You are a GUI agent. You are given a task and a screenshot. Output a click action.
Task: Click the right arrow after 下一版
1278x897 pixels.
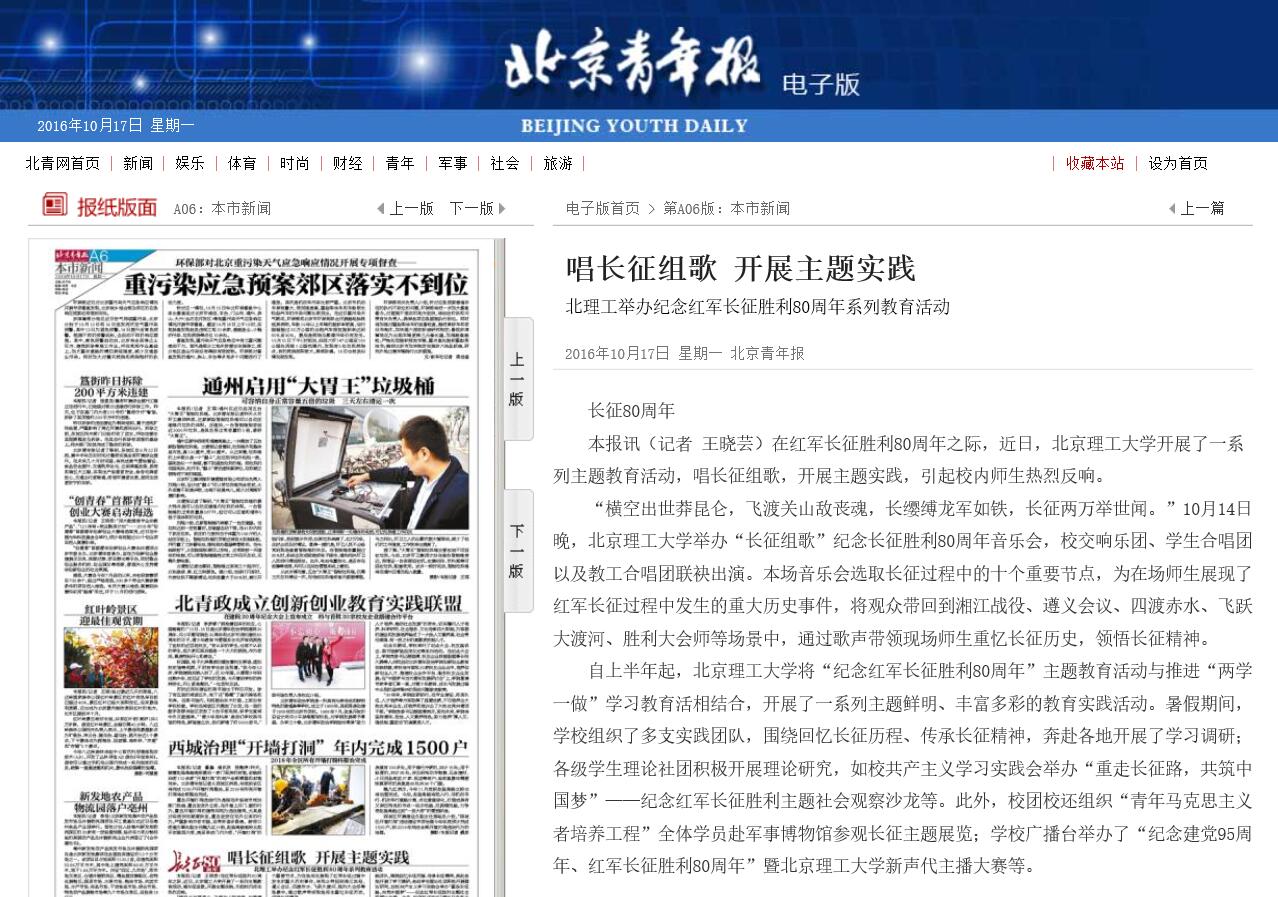(x=500, y=209)
